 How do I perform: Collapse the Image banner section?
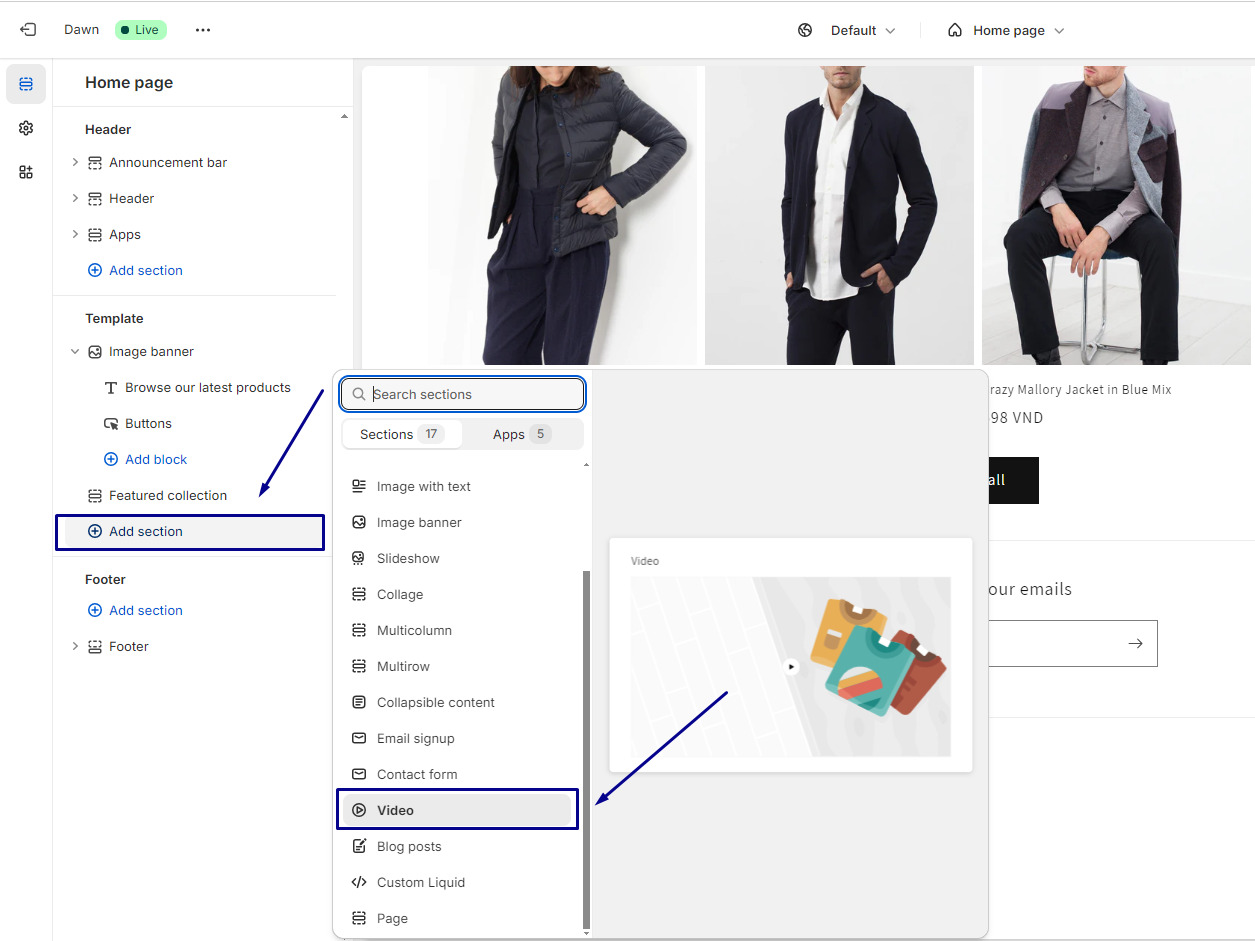coord(75,351)
